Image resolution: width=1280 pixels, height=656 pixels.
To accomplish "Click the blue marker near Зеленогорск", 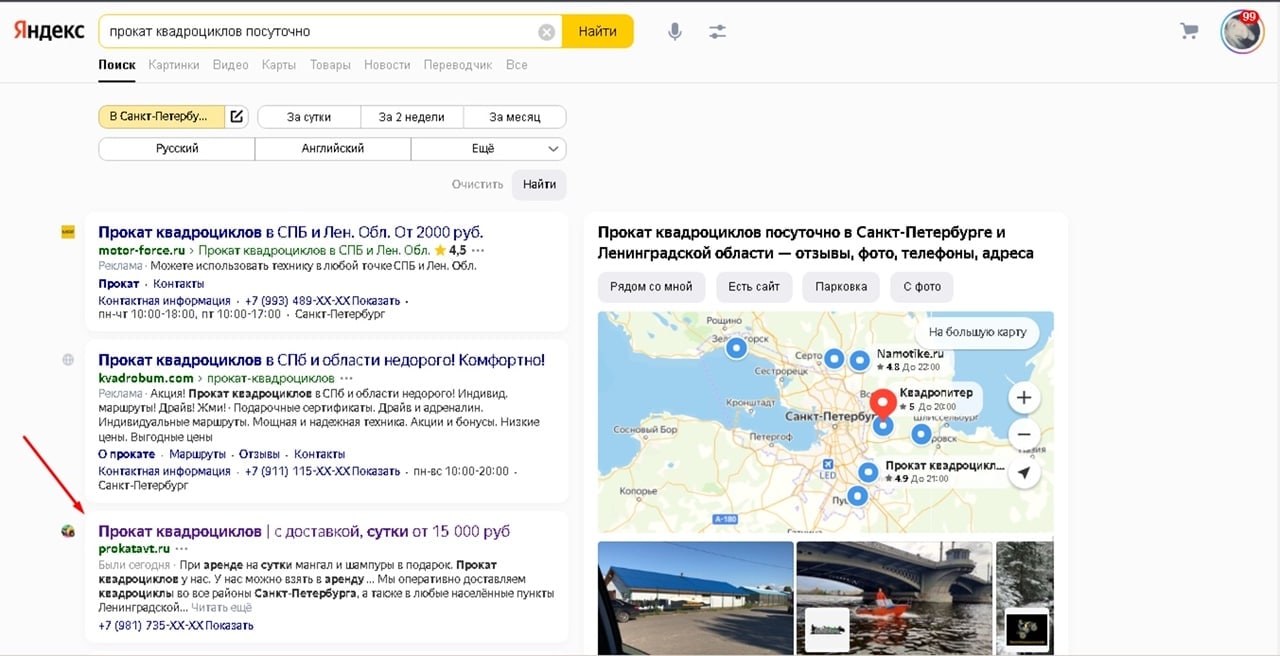I will (x=736, y=348).
